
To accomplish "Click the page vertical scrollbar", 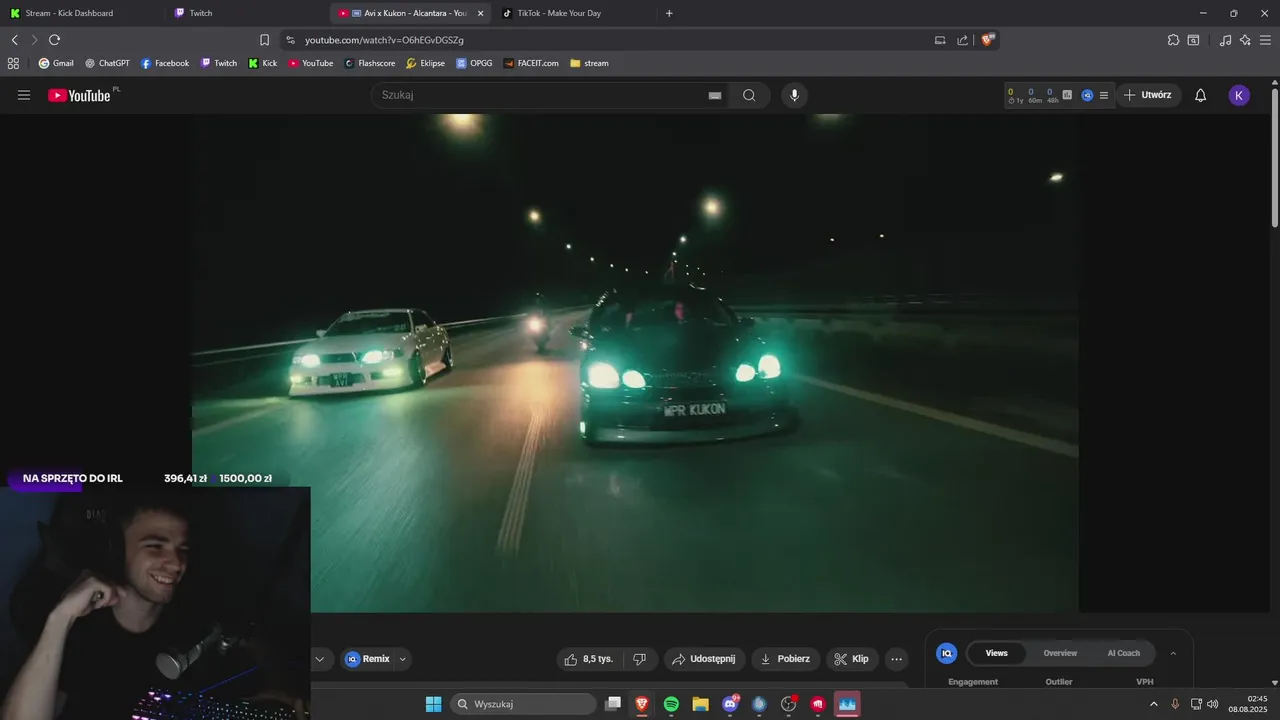I will [x=1274, y=160].
